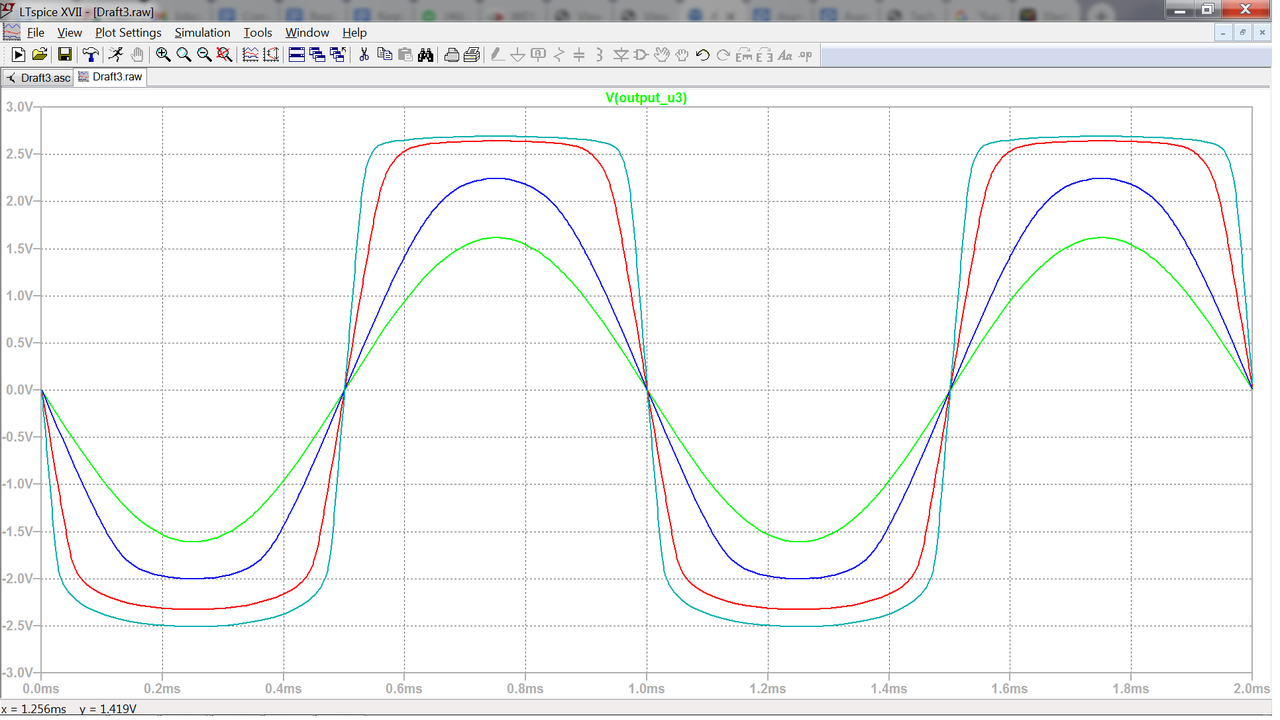Redo the last action
The width and height of the screenshot is (1280, 720).
point(724,54)
